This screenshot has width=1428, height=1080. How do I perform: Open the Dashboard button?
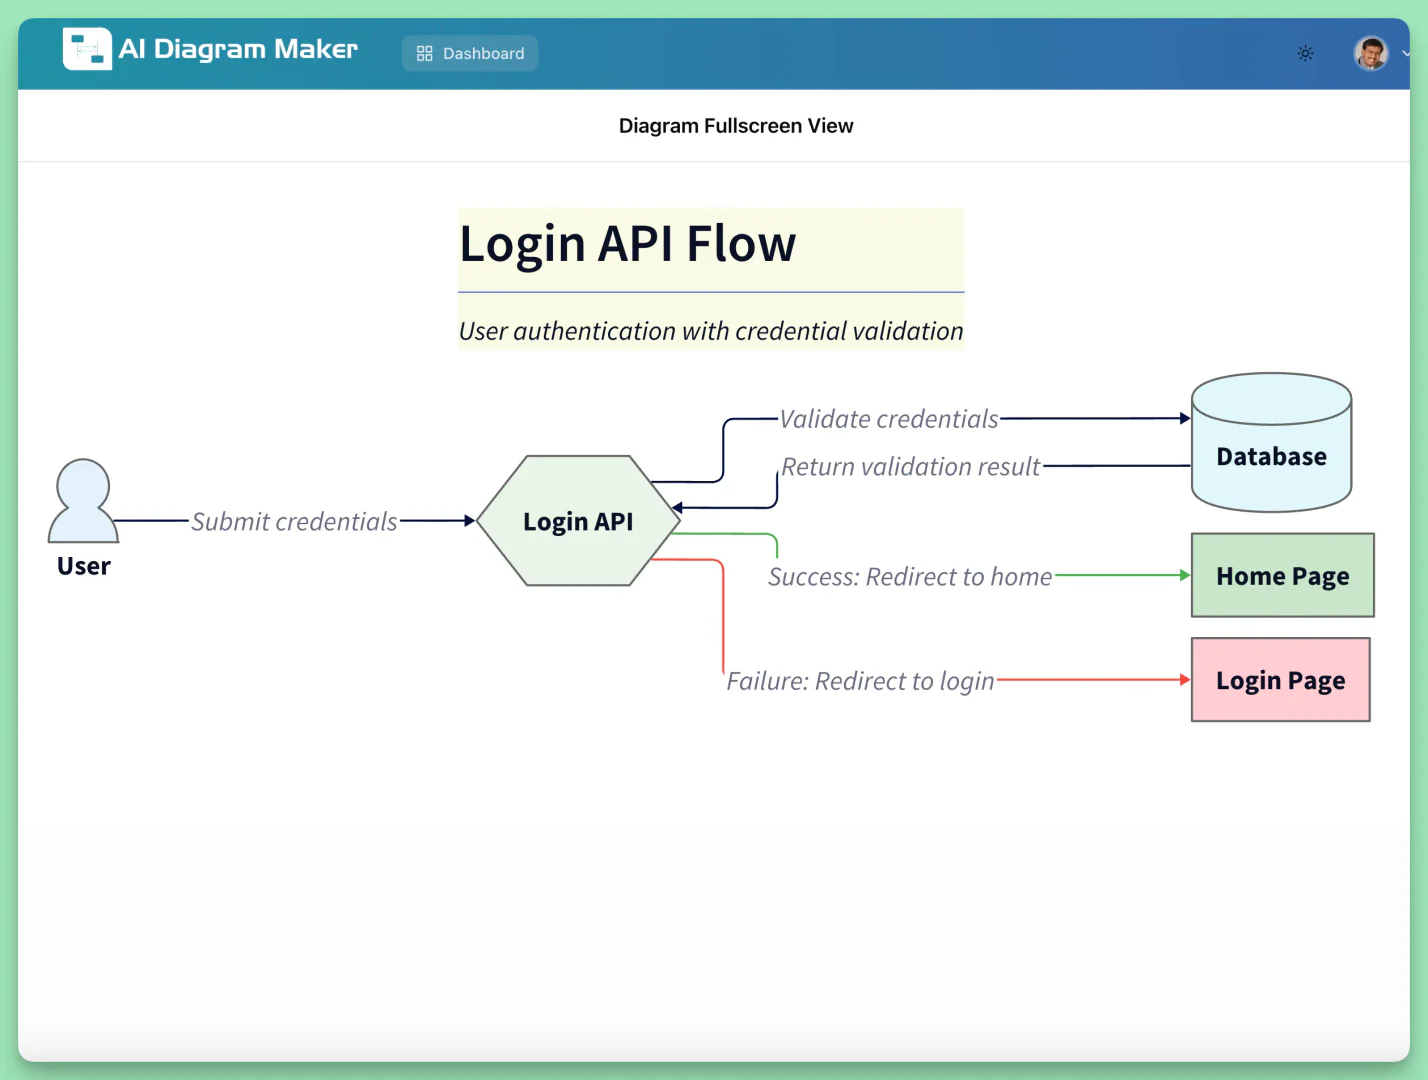click(x=470, y=53)
